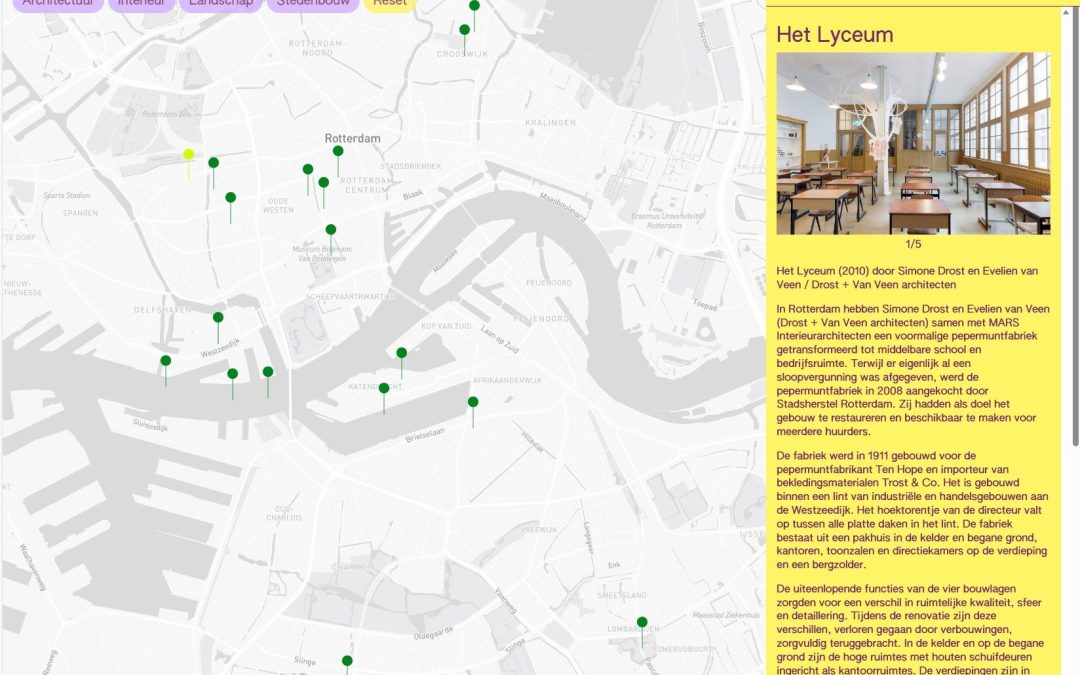Select the green pin below Rotterdam label
Screen dimensions: 1080x675
coord(338,152)
